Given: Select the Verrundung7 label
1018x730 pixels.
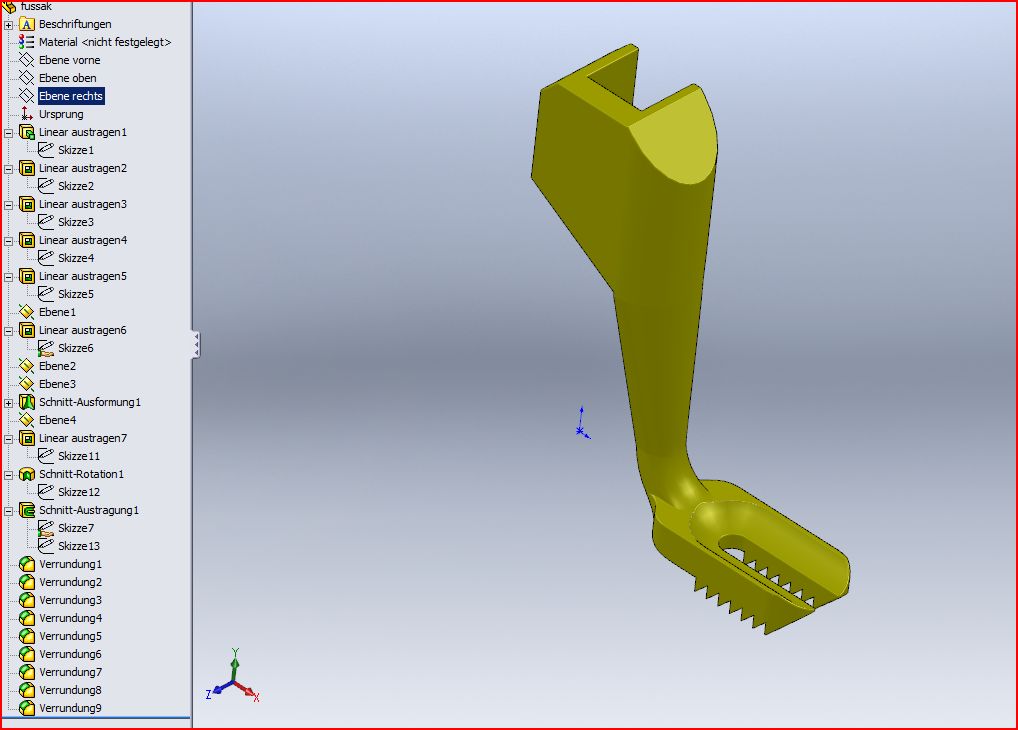Looking at the screenshot, I should tap(70, 672).
